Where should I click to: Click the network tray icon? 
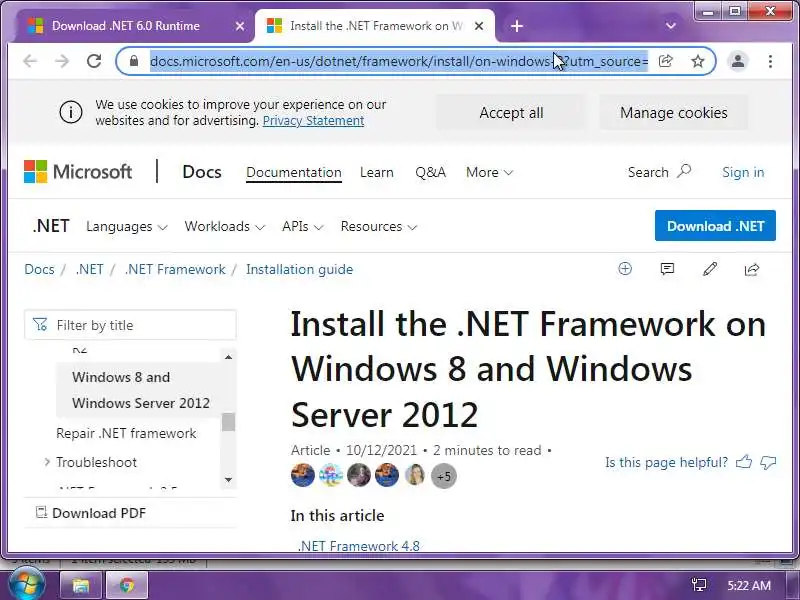[x=699, y=585]
